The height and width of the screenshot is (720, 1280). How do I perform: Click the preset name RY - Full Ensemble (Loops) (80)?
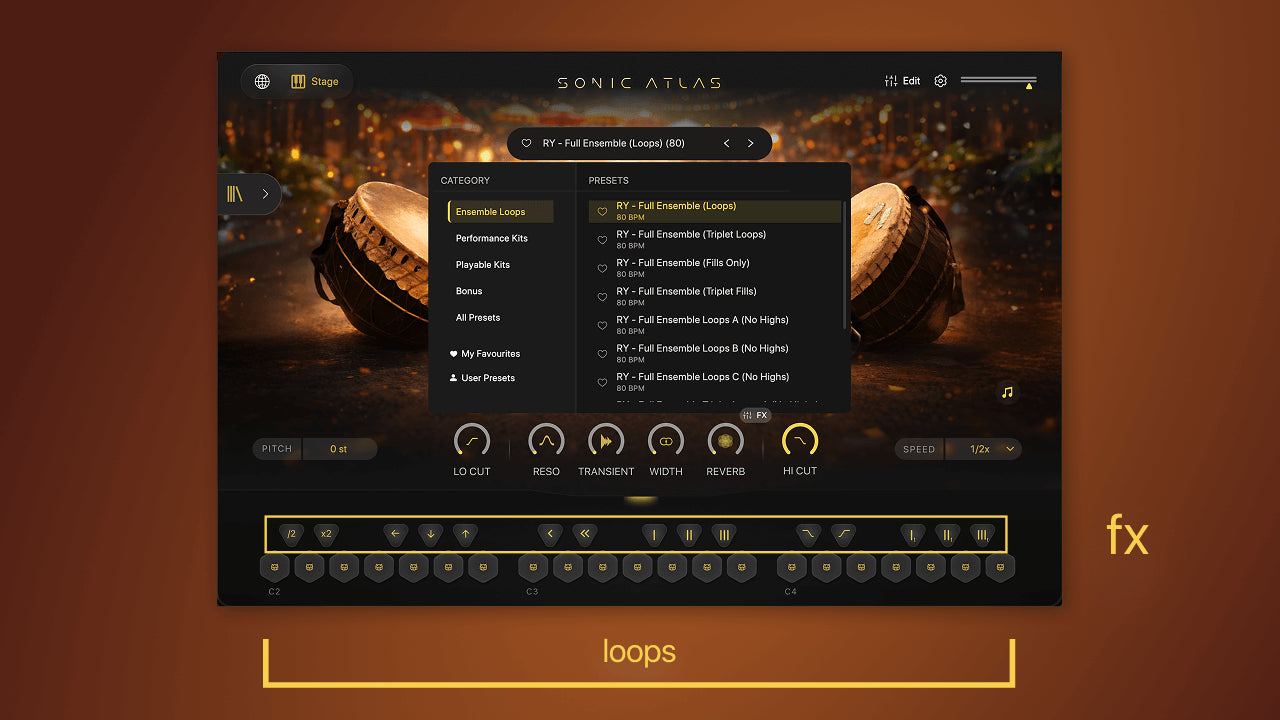[x=614, y=143]
